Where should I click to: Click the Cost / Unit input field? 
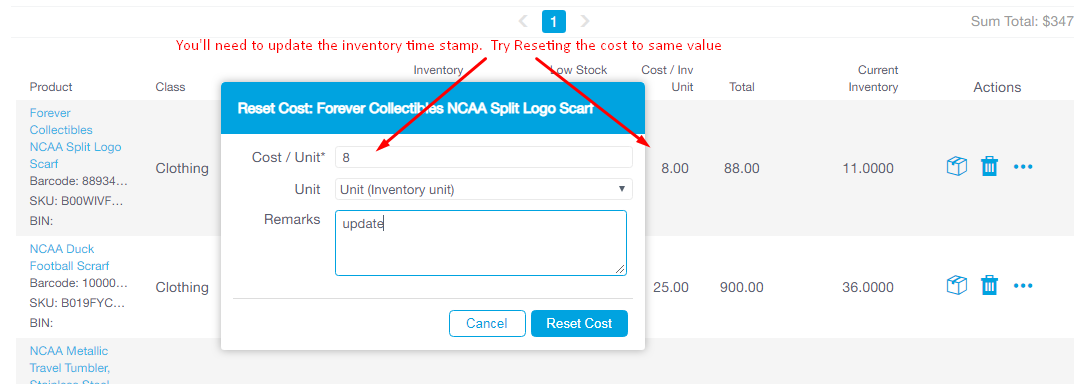click(484, 157)
